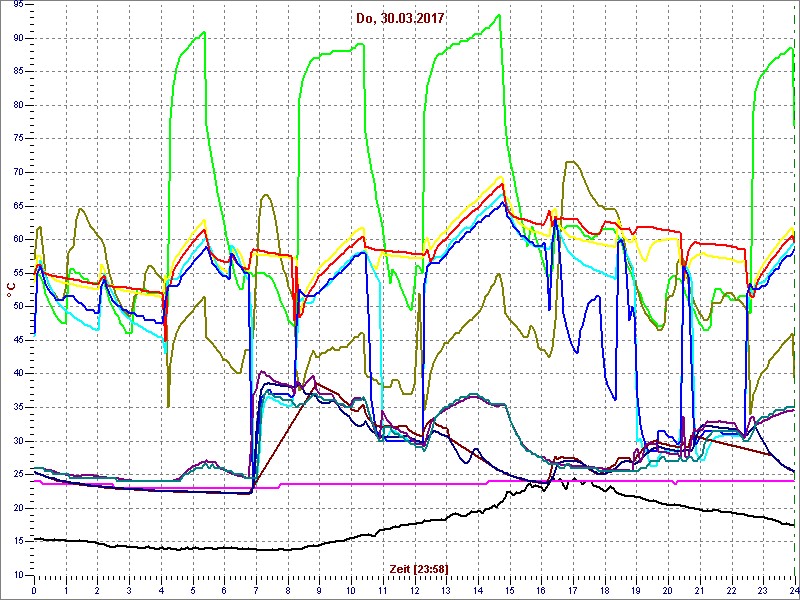Select the 25 tick label on the temperature axis
This screenshot has width=800, height=600.
coord(17,474)
